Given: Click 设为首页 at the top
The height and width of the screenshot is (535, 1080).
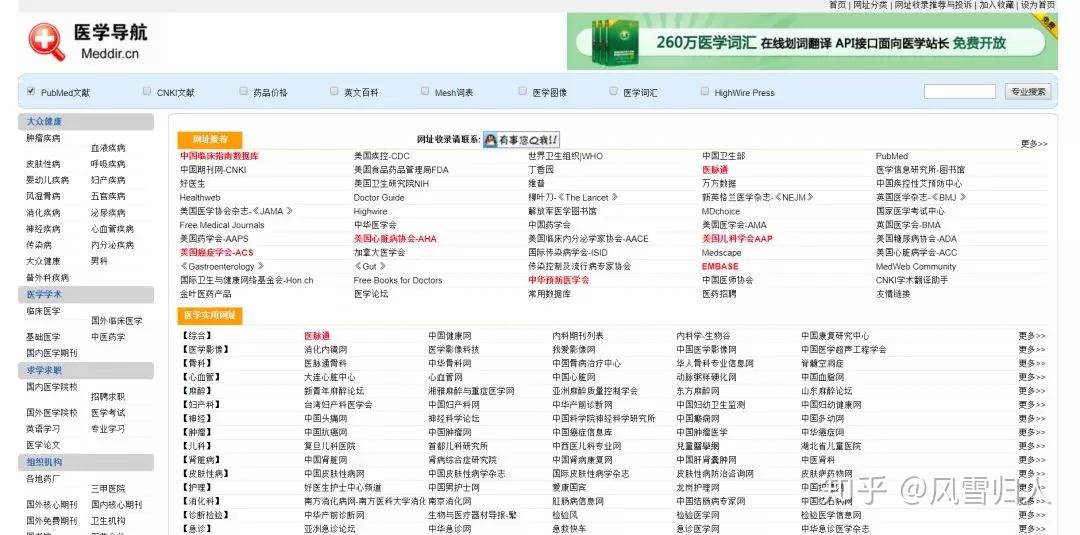Looking at the screenshot, I should point(1038,5).
